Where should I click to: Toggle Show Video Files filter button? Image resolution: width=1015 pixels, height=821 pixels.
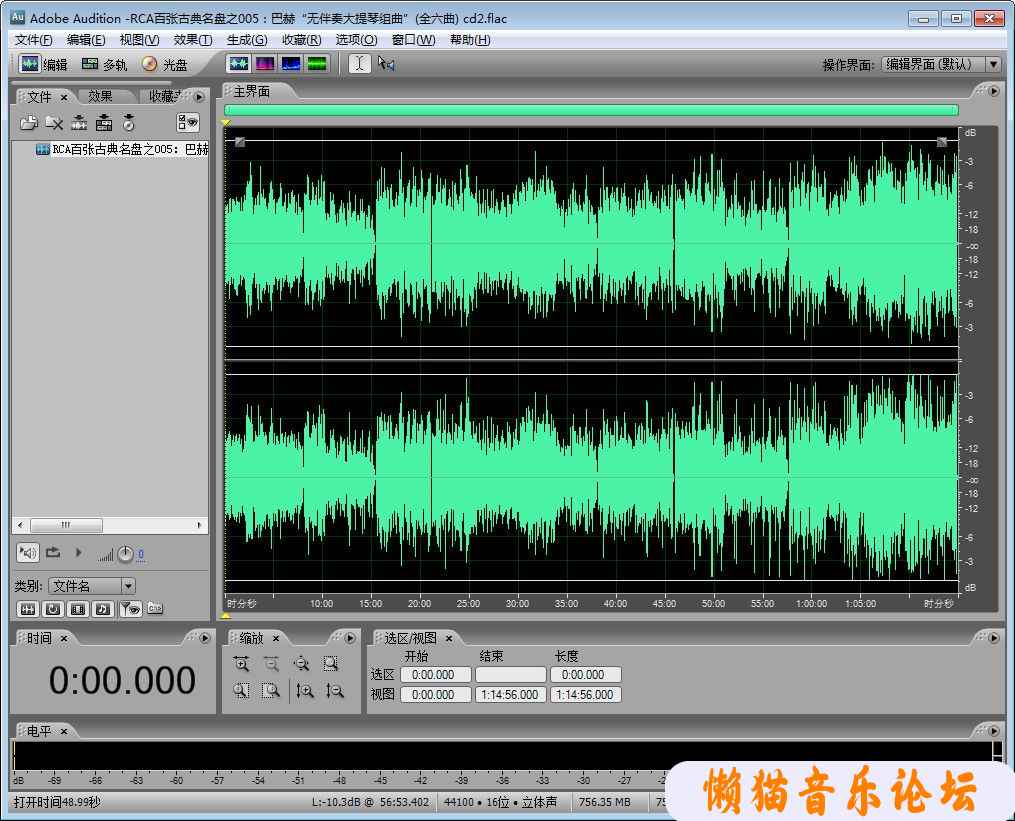(78, 609)
